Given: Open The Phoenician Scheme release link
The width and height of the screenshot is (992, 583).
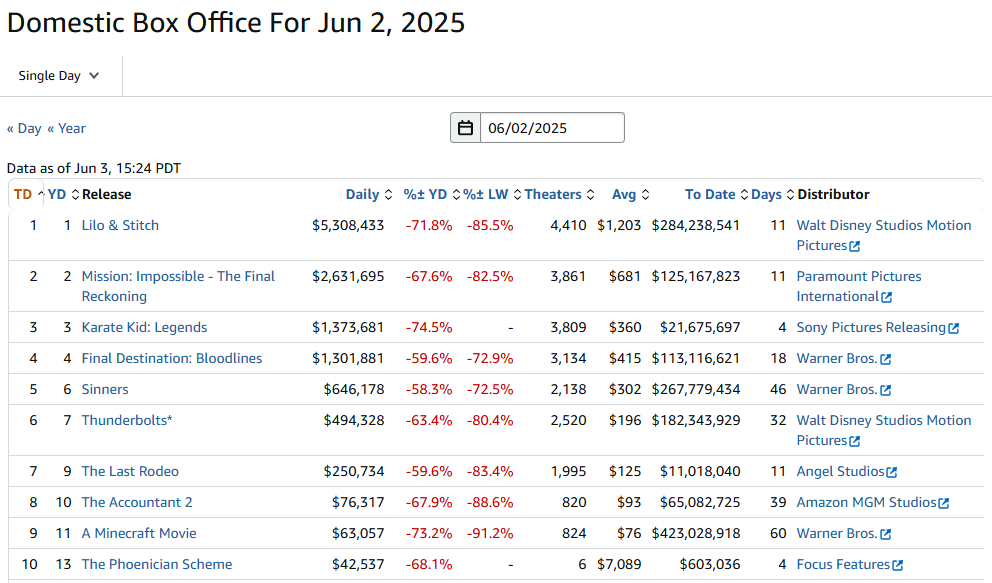Looking at the screenshot, I should [157, 564].
